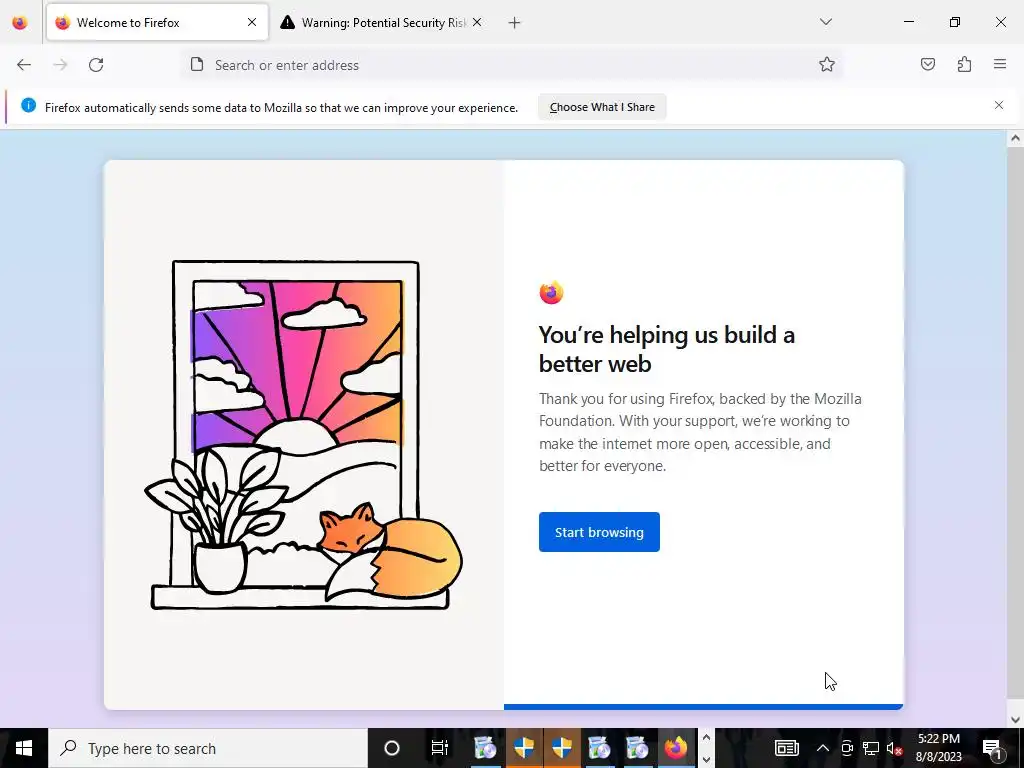
Task: Click the blue info icon in notification bar
Action: pyautogui.click(x=29, y=105)
